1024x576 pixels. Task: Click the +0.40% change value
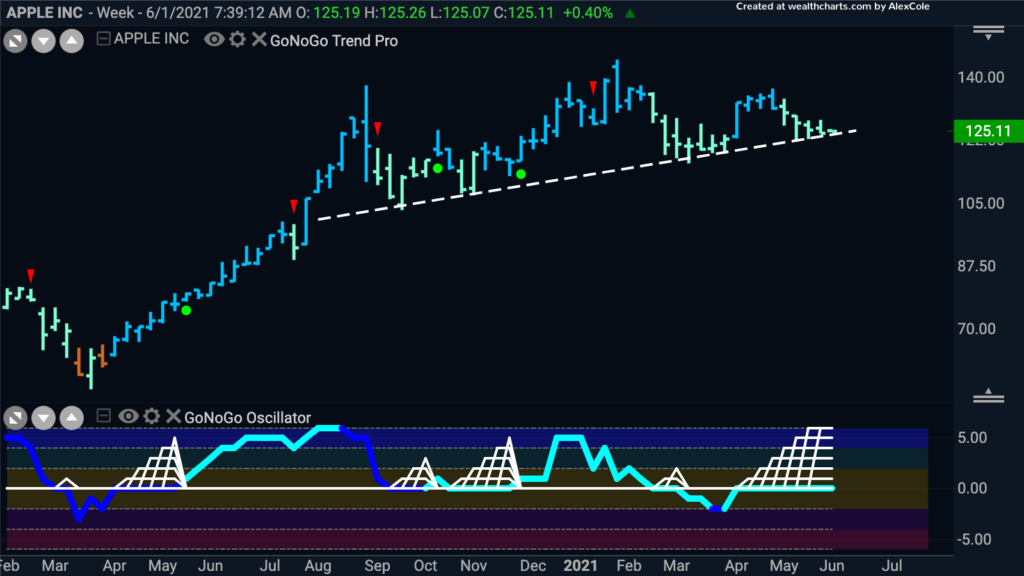[588, 12]
